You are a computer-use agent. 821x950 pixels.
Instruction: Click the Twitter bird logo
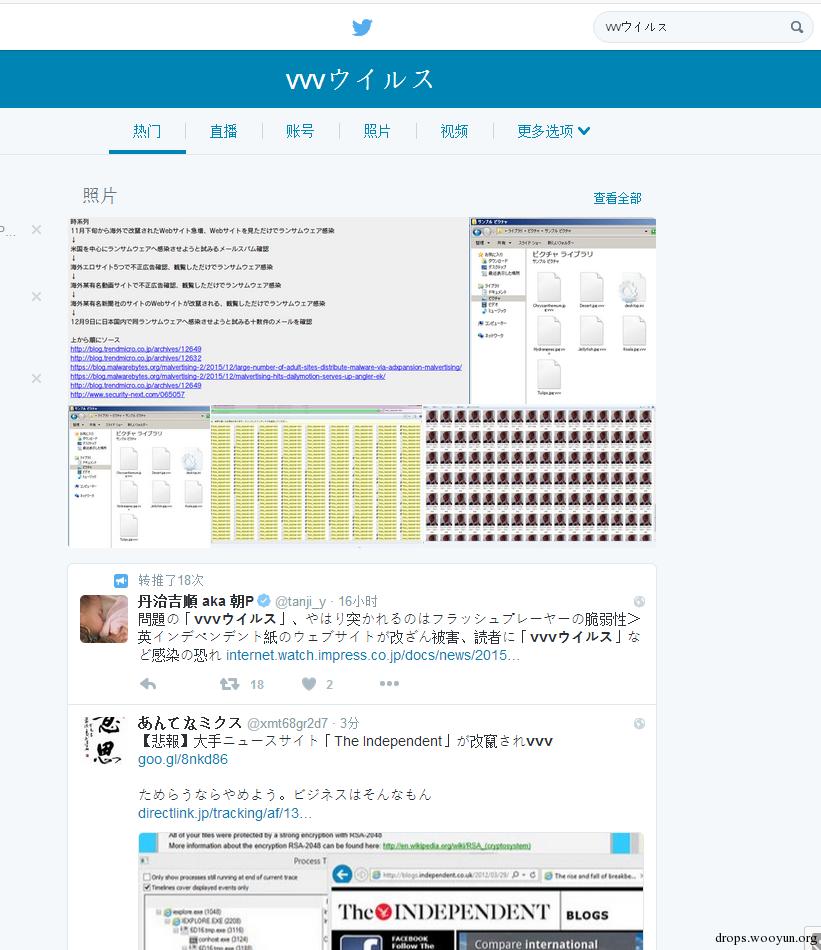(x=362, y=27)
